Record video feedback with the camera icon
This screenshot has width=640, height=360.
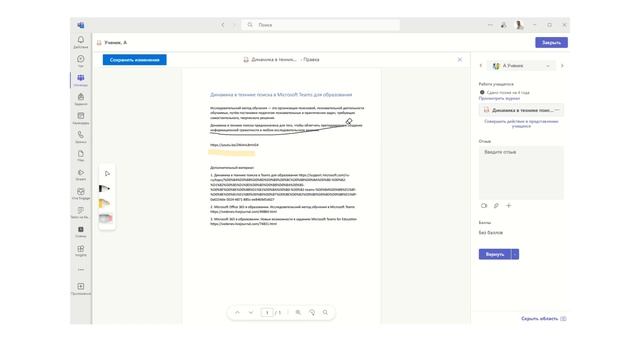click(x=484, y=206)
